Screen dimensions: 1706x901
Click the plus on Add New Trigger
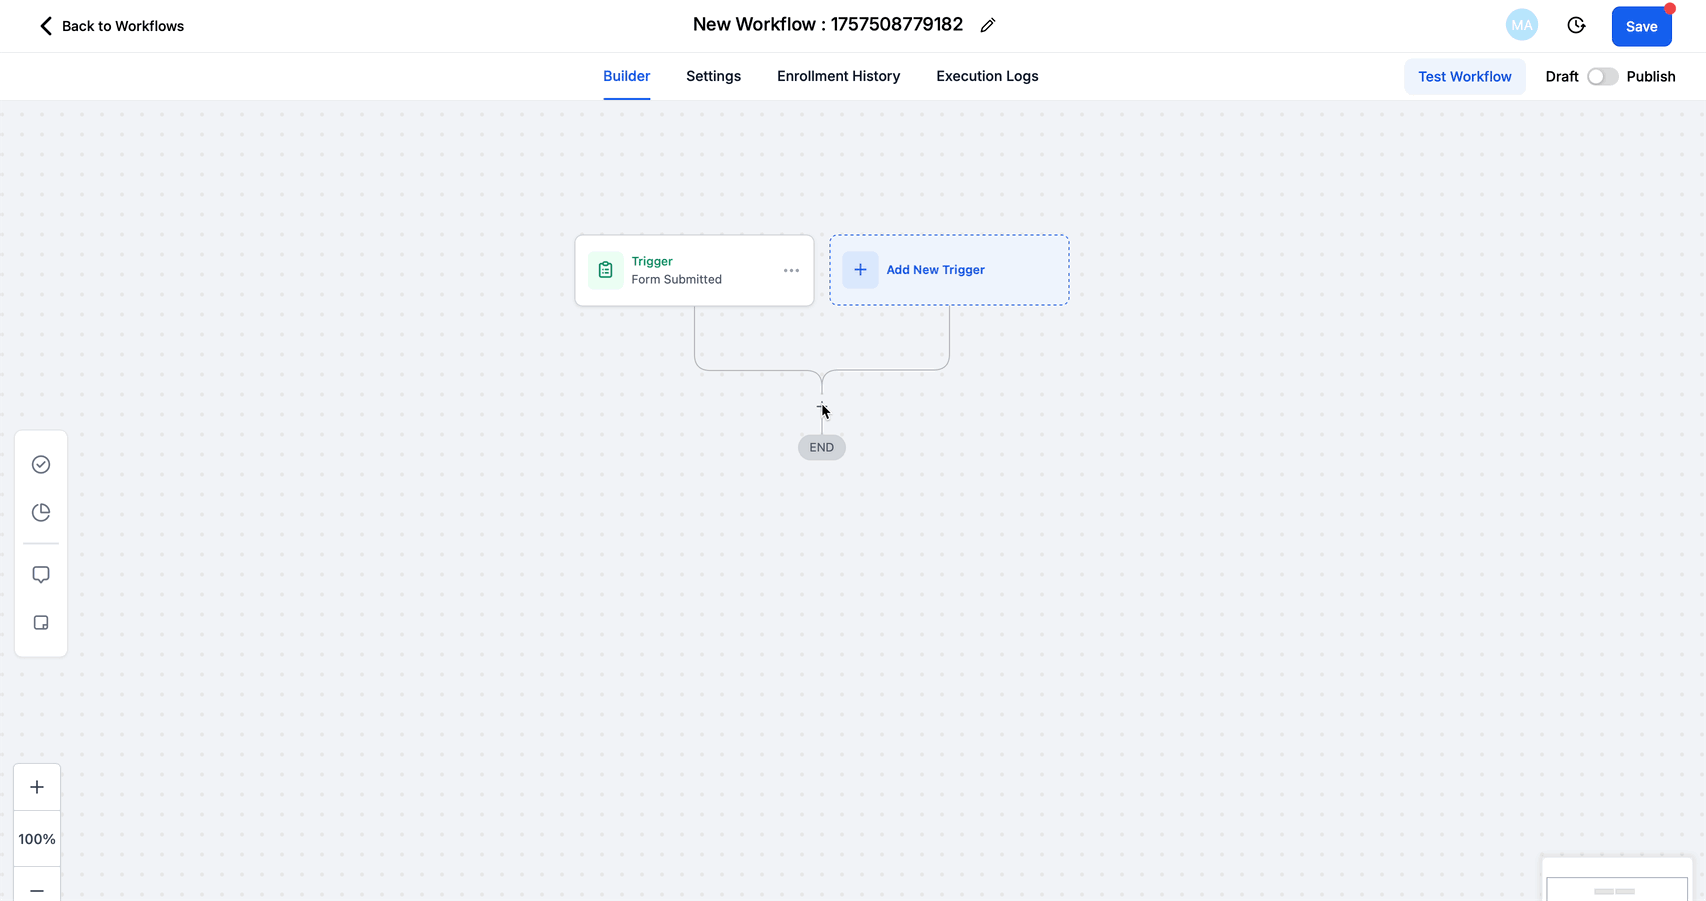pyautogui.click(x=860, y=270)
